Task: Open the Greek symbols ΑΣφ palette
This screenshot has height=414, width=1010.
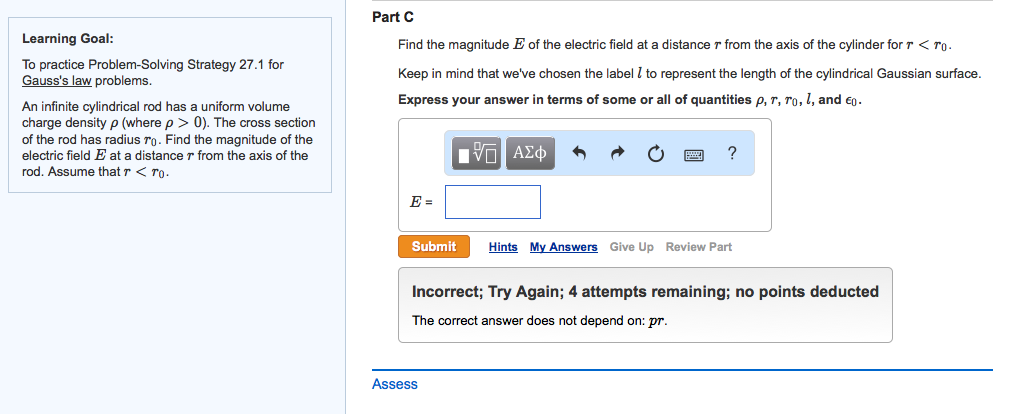Action: [530, 153]
